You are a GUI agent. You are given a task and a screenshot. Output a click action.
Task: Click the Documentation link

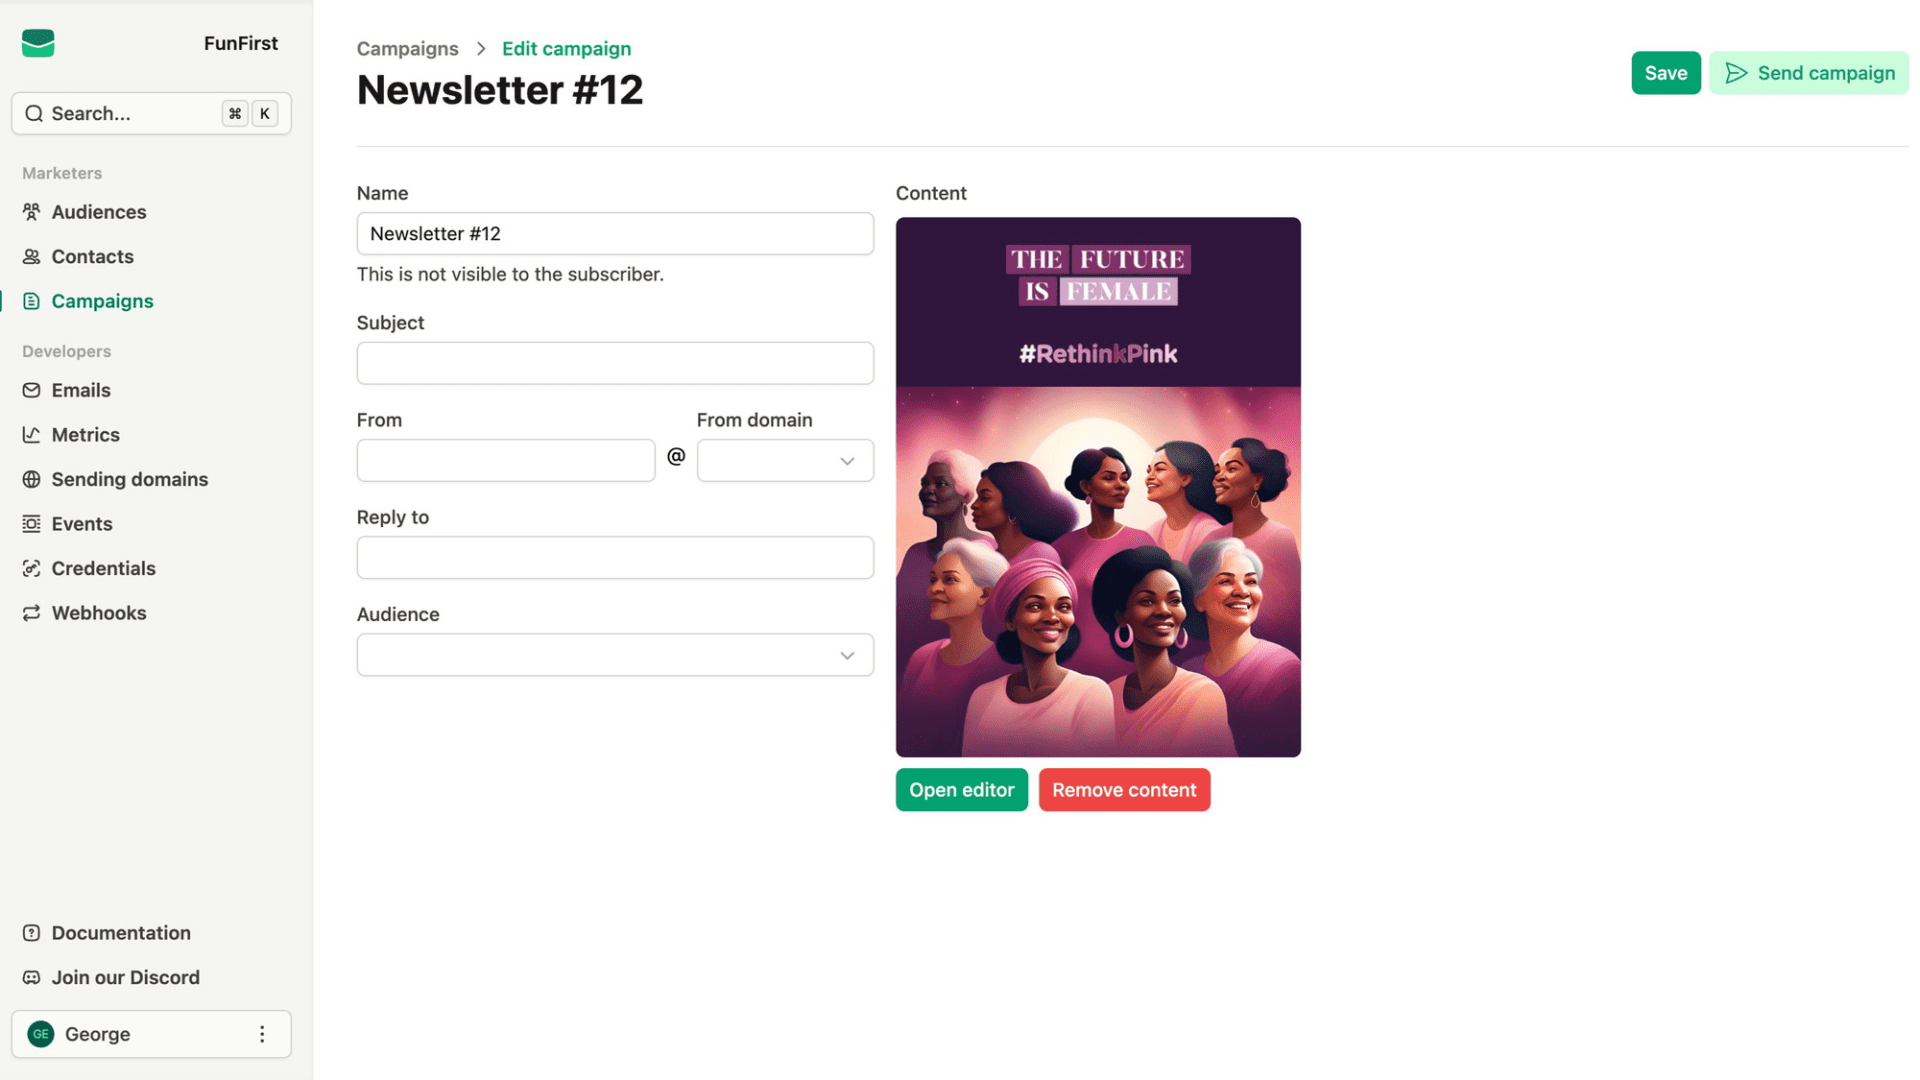click(121, 932)
